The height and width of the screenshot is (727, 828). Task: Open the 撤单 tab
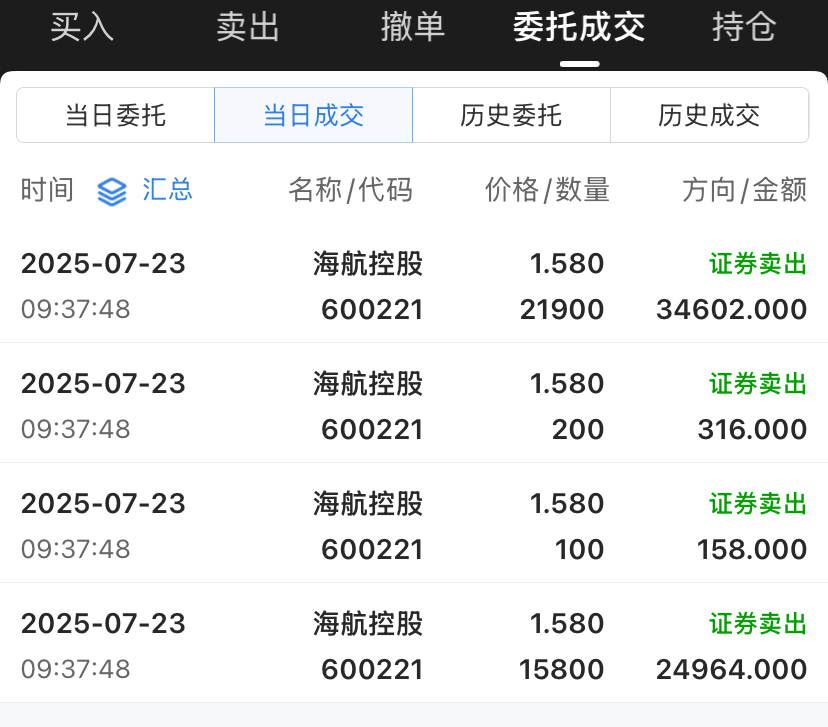coord(413,26)
